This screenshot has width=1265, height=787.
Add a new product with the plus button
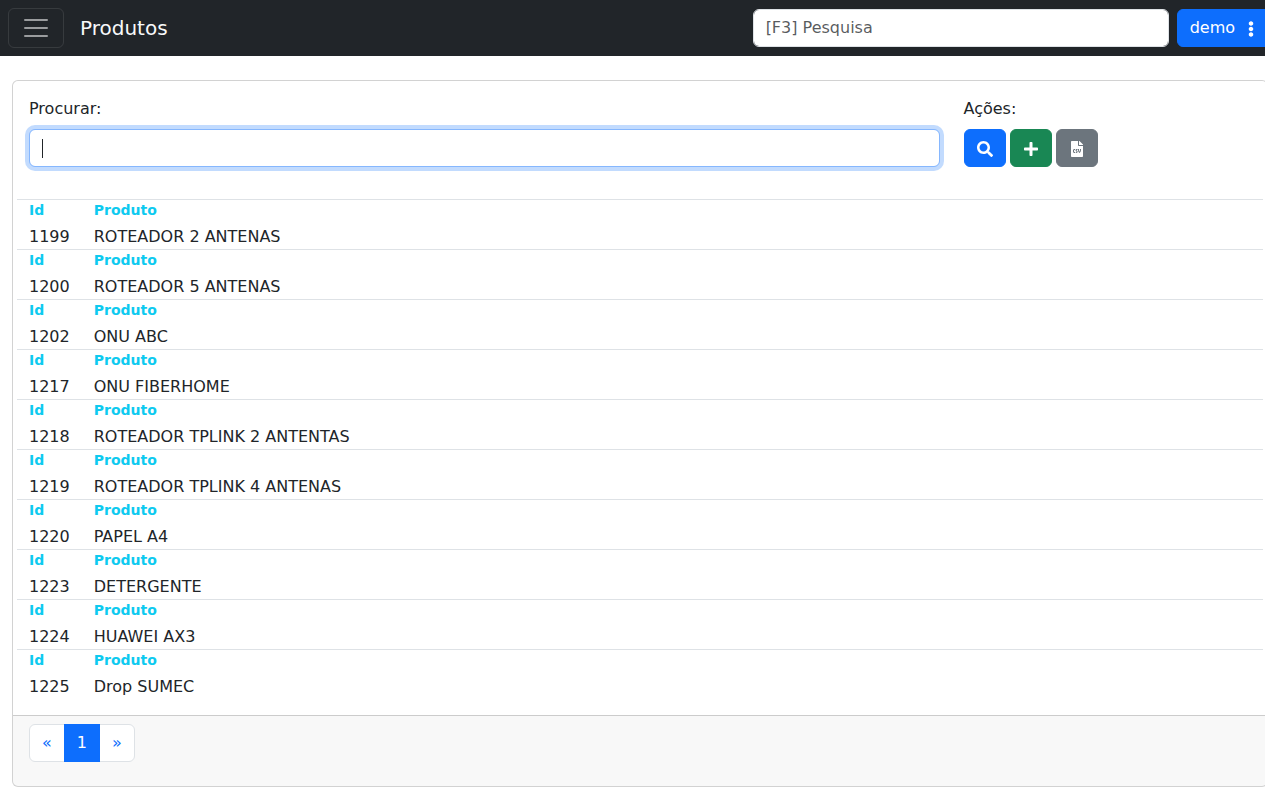click(x=1031, y=148)
